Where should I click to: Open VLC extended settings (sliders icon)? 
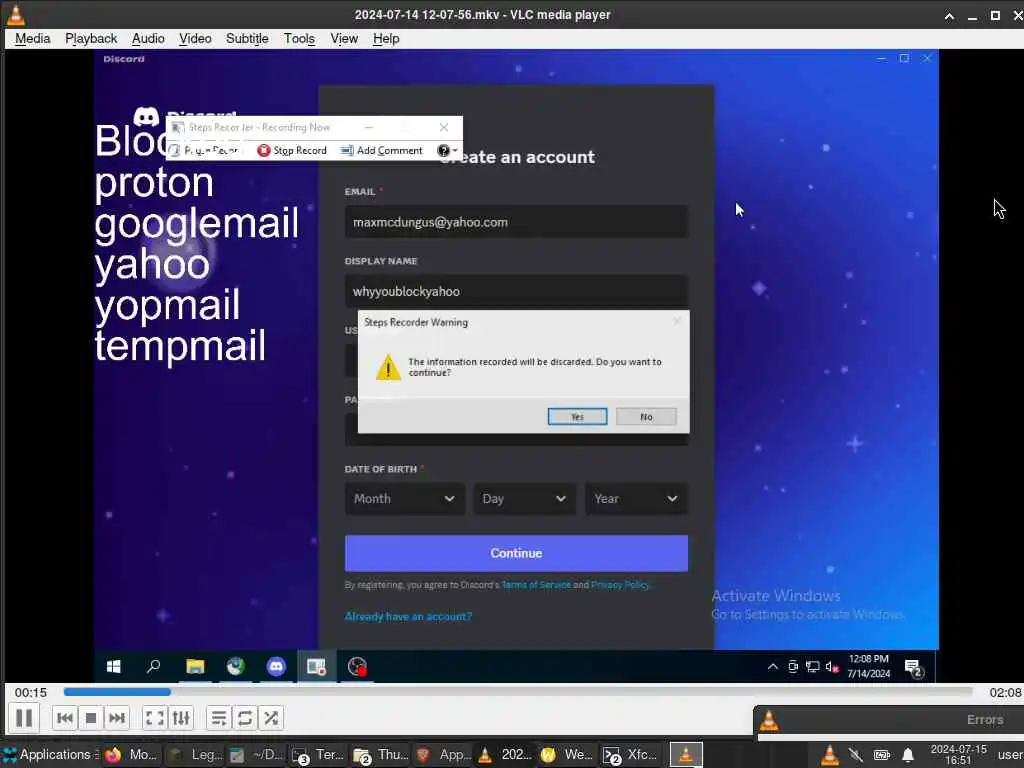[181, 718]
